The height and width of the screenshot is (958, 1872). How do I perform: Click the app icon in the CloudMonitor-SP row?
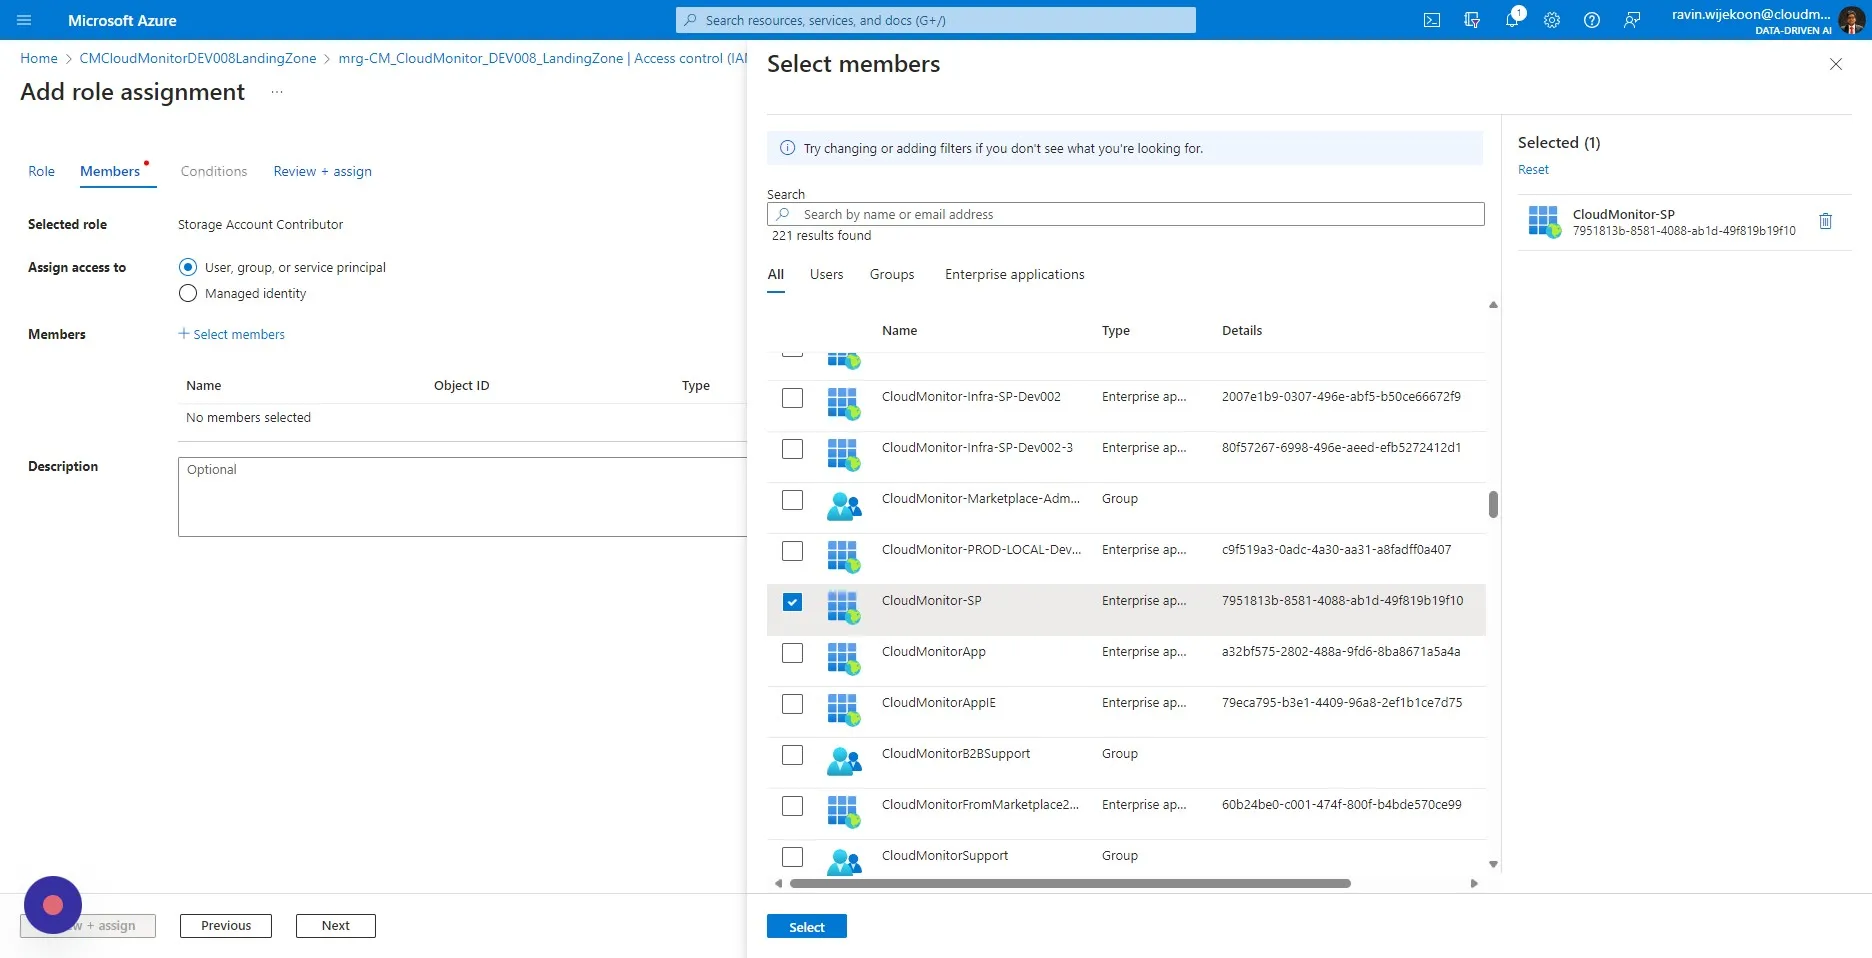(844, 608)
